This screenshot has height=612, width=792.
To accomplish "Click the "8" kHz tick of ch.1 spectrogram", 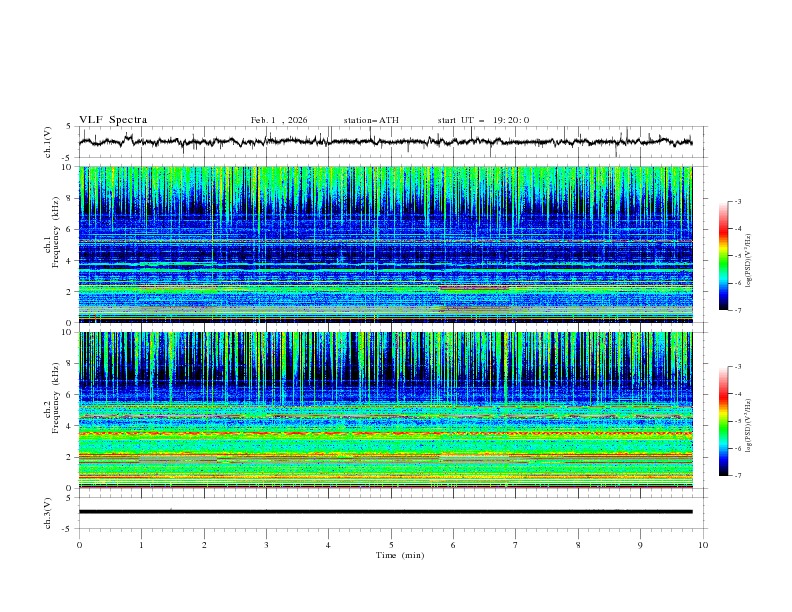I will 70,198.
